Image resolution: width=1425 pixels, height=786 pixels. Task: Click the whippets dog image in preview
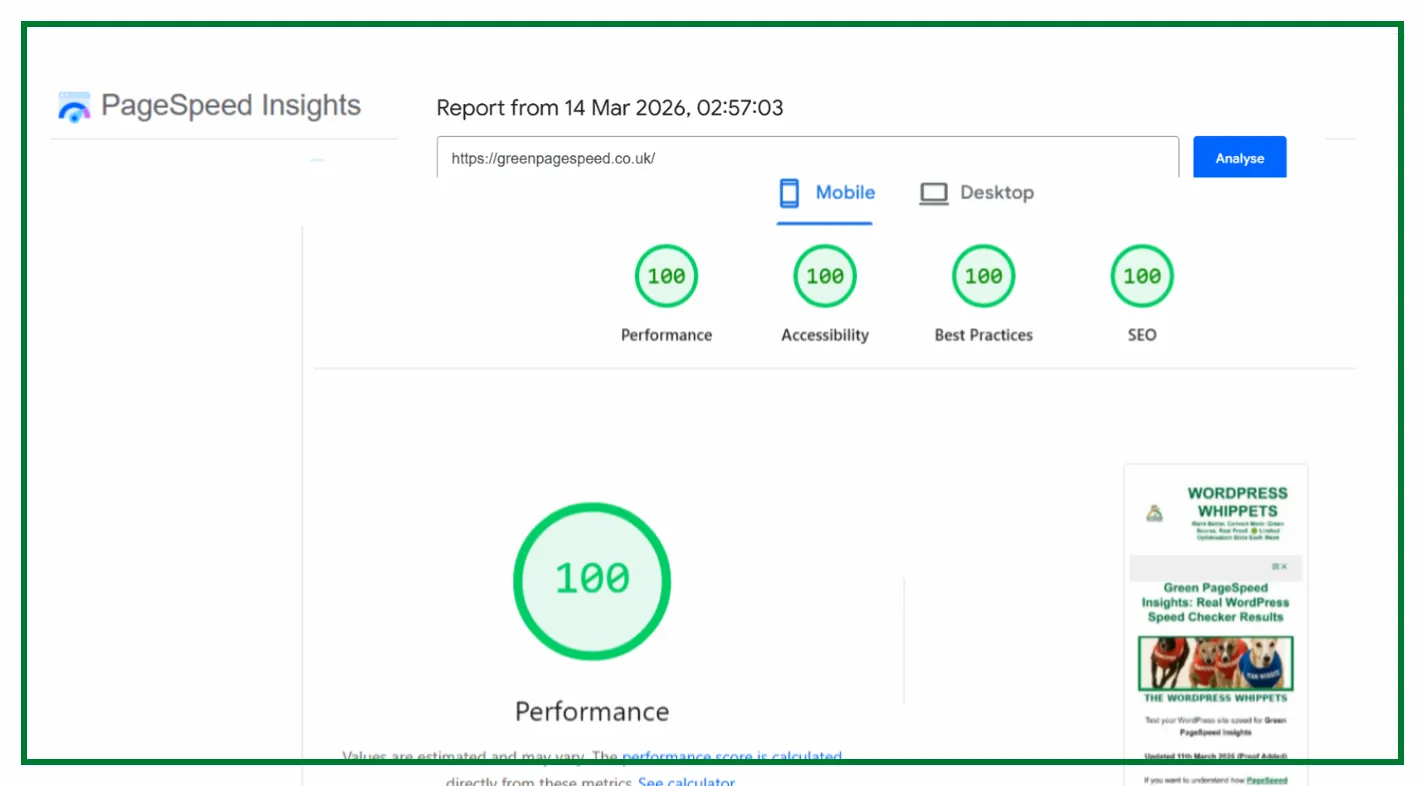pos(1215,663)
